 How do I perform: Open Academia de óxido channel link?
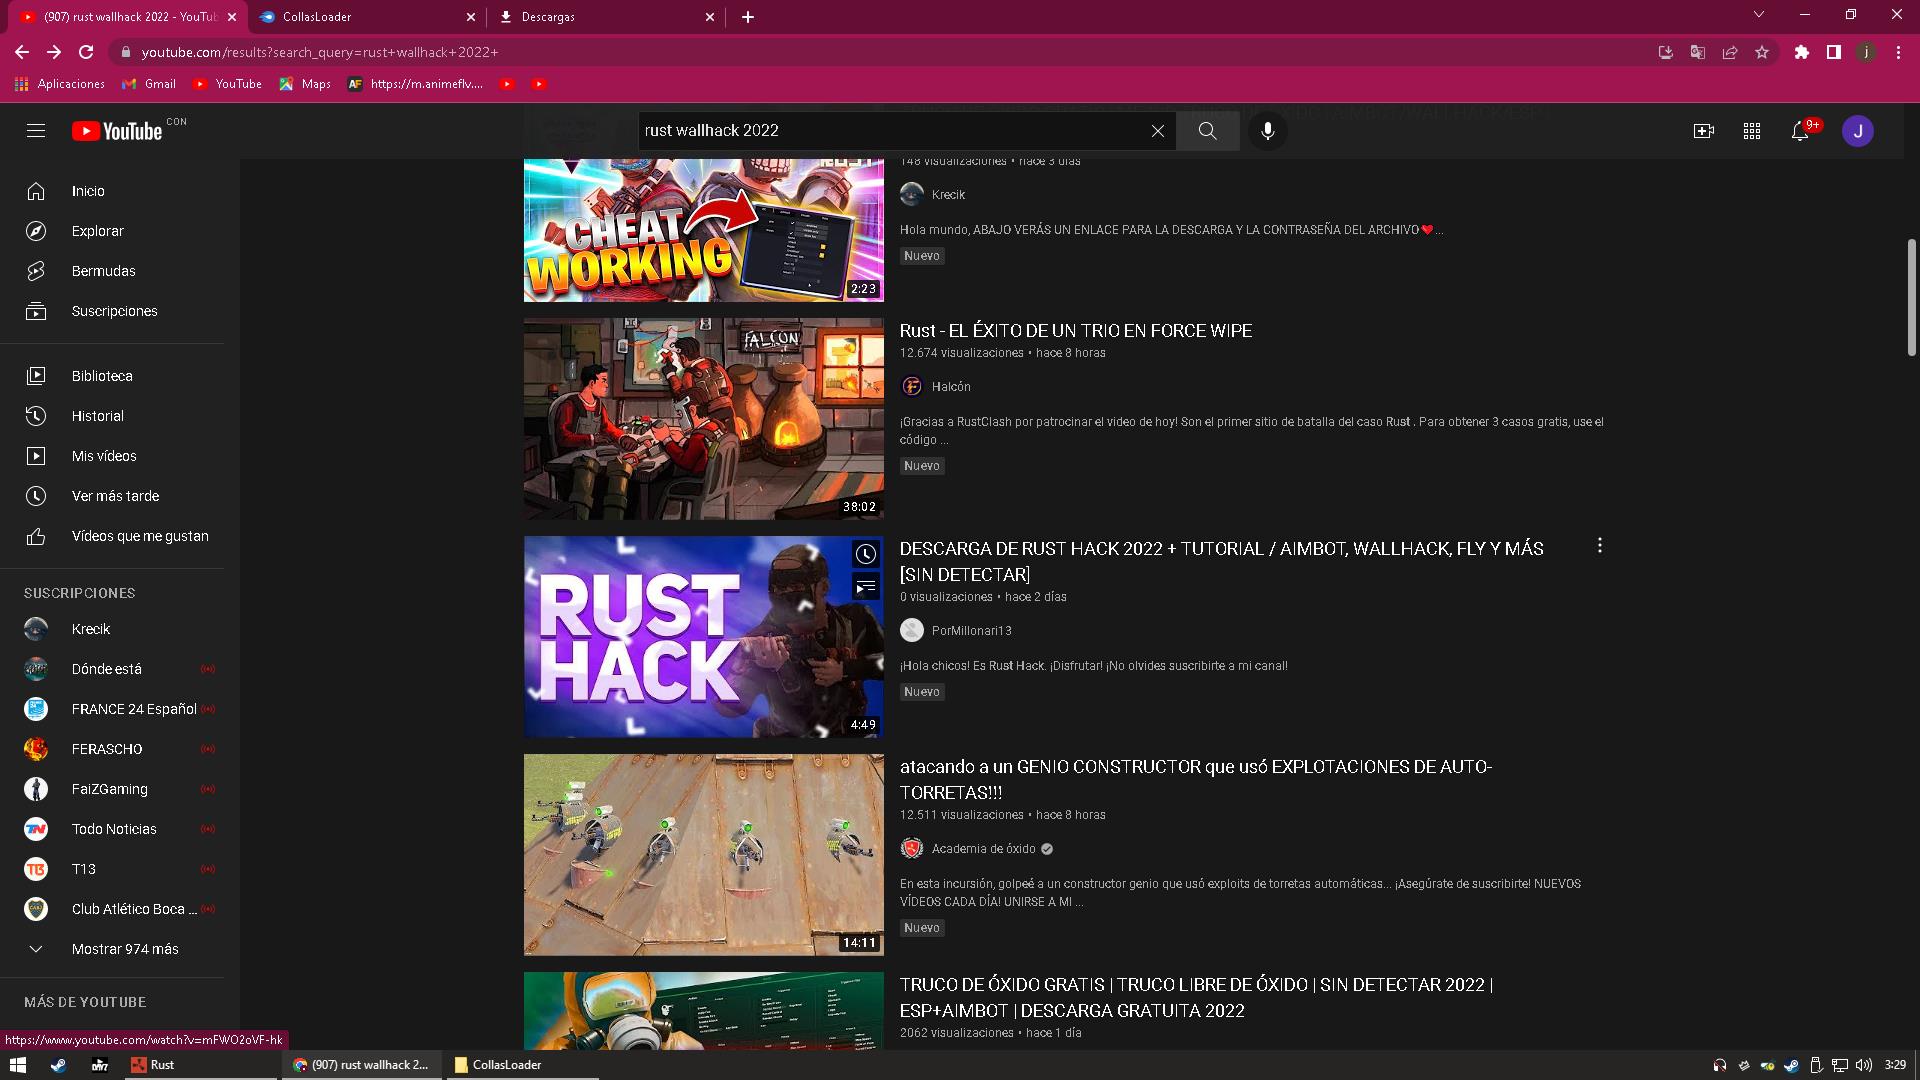coord(983,849)
